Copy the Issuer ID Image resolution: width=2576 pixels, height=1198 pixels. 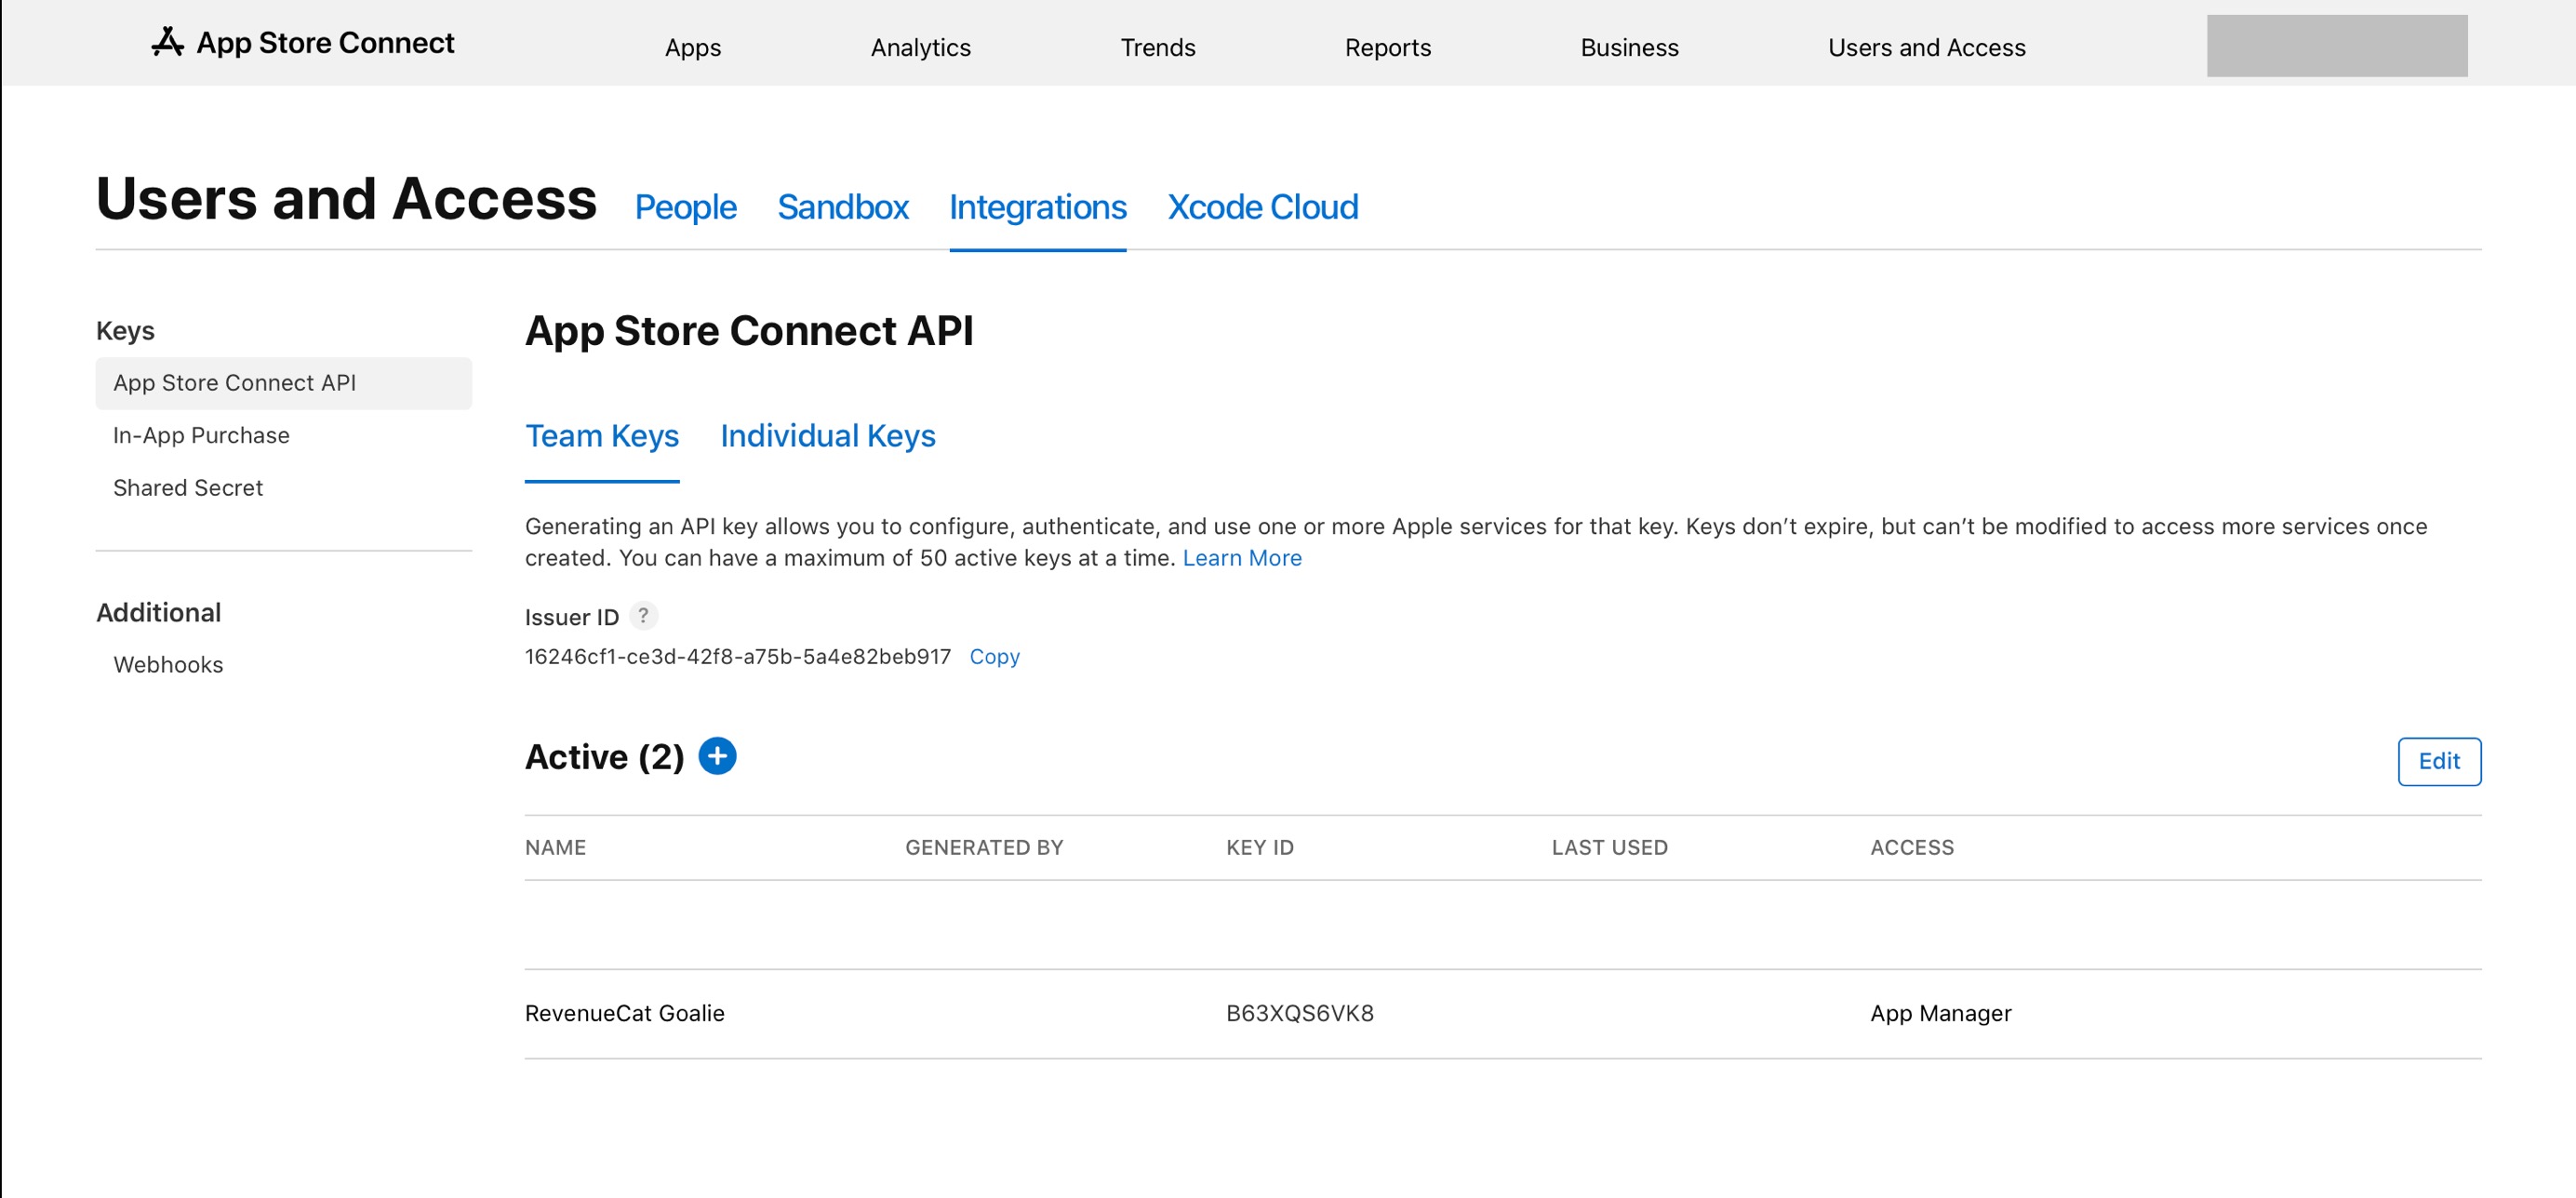coord(994,657)
